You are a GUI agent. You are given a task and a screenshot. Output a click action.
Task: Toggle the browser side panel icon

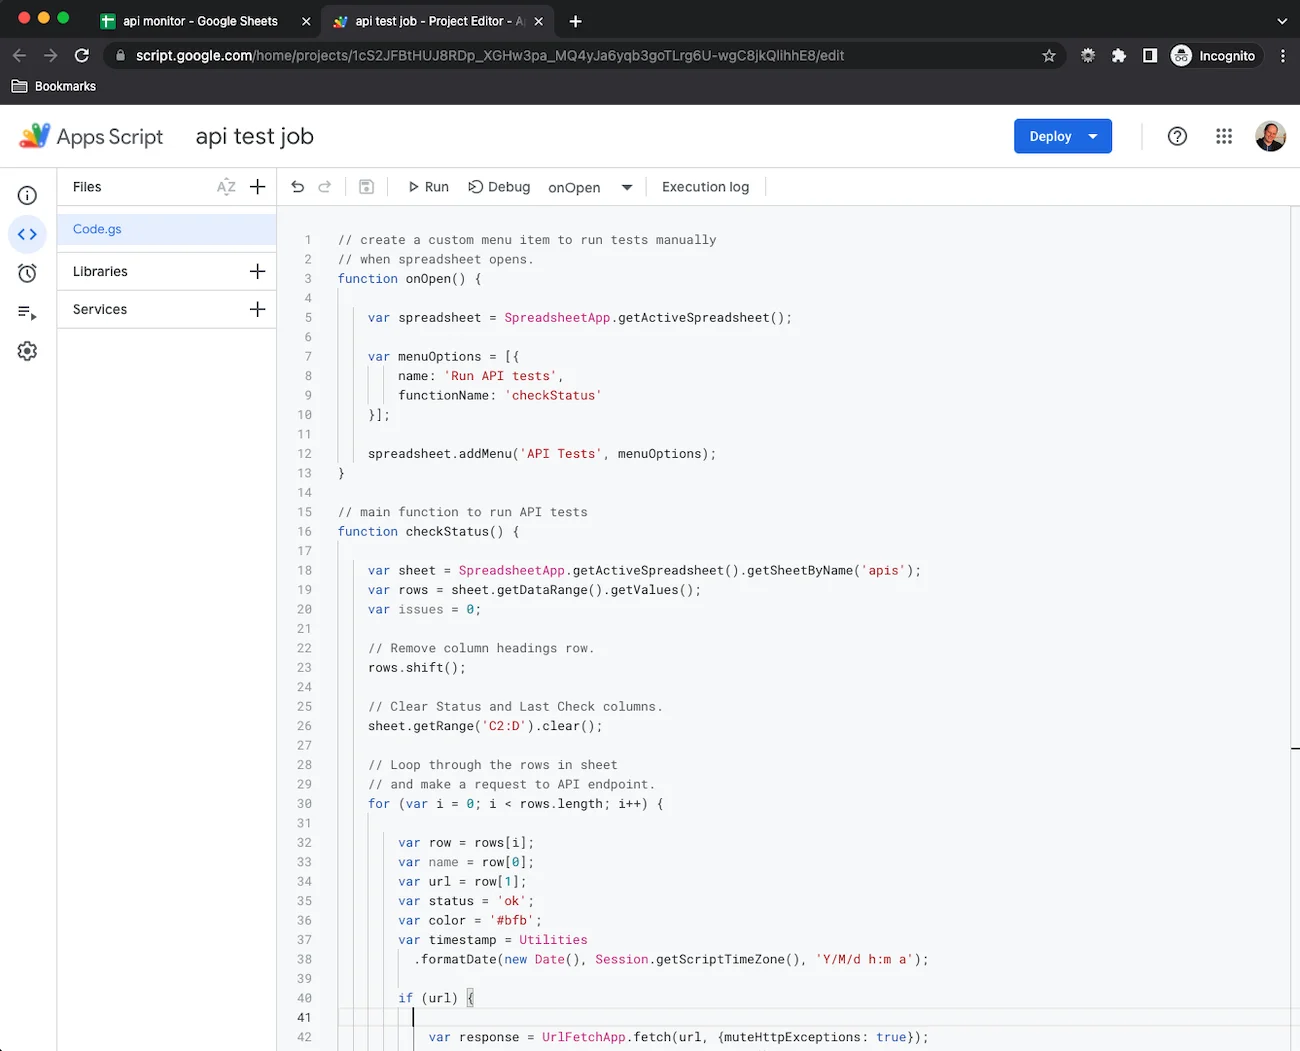point(1150,56)
